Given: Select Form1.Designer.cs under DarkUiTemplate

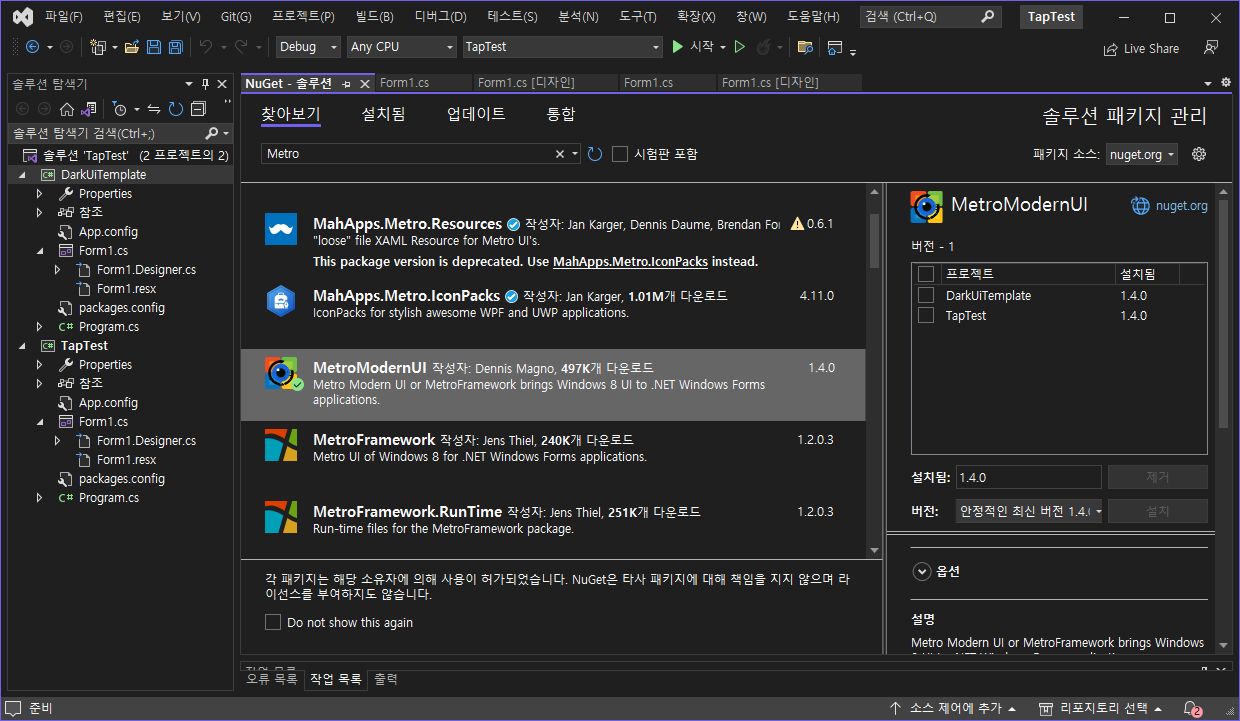Looking at the screenshot, I should pos(146,270).
